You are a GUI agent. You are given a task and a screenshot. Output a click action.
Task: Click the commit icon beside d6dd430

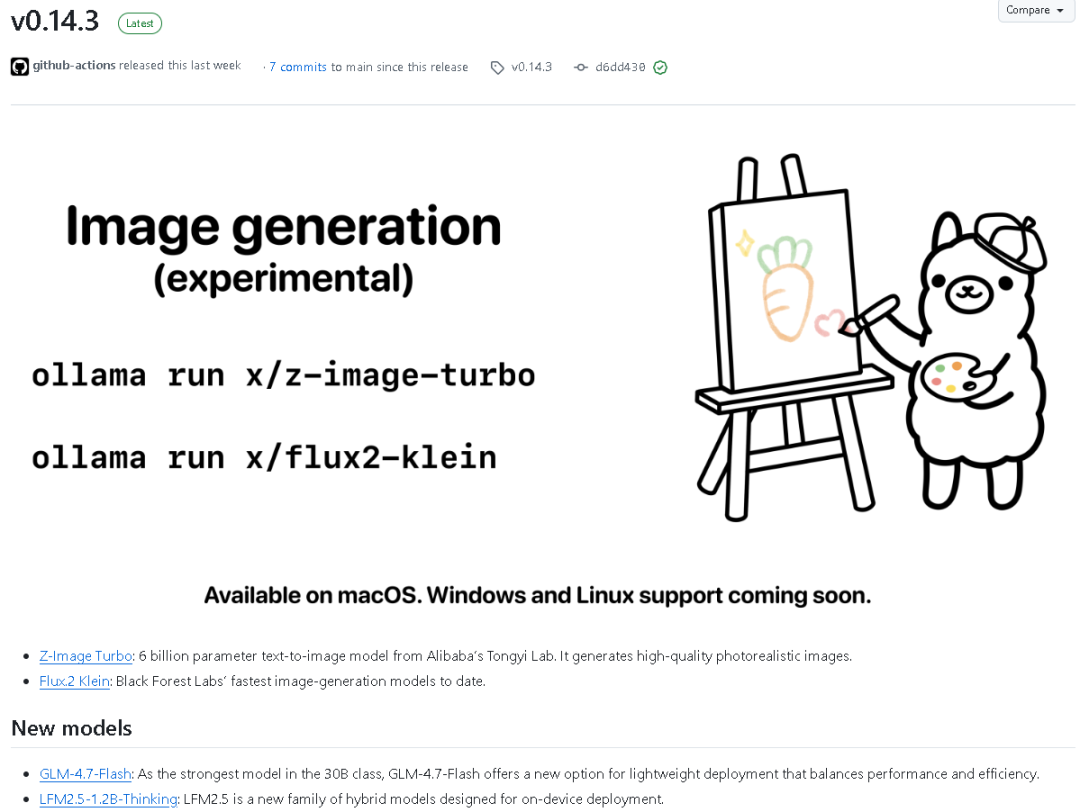pos(581,67)
